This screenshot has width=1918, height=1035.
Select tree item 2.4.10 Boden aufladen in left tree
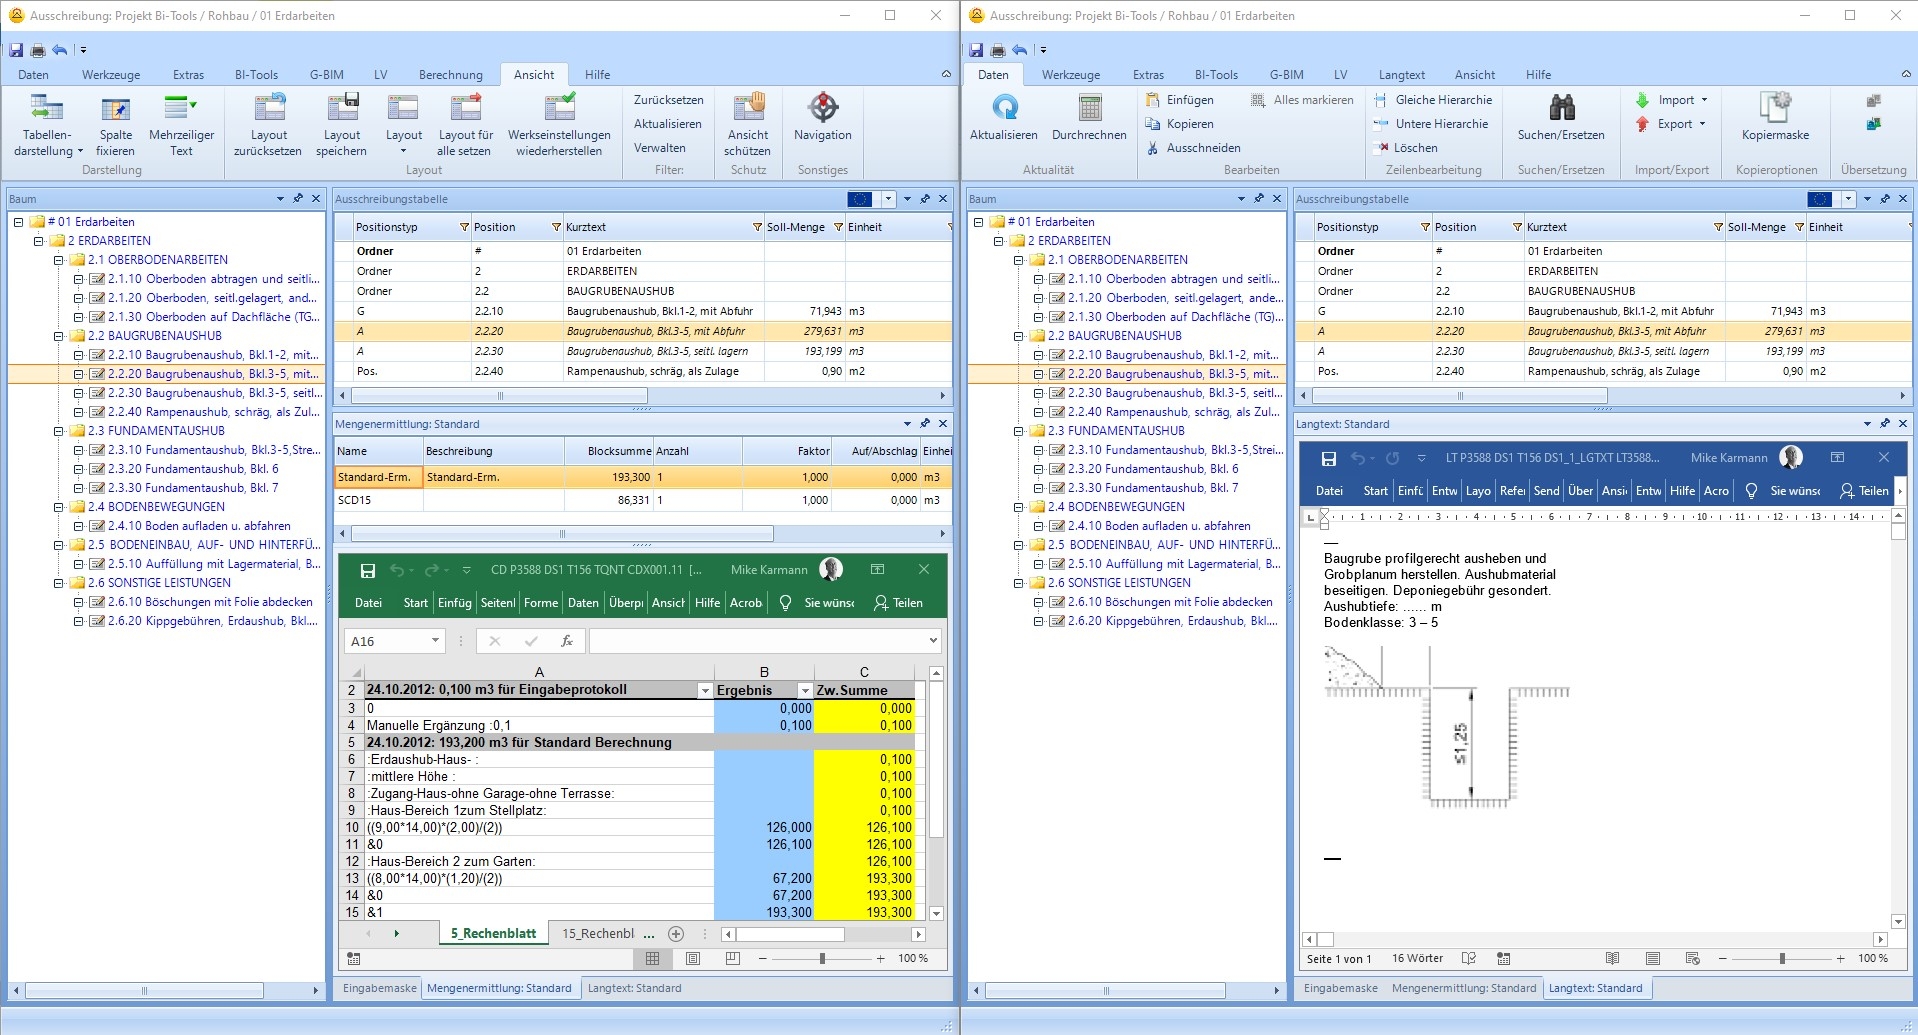[198, 526]
